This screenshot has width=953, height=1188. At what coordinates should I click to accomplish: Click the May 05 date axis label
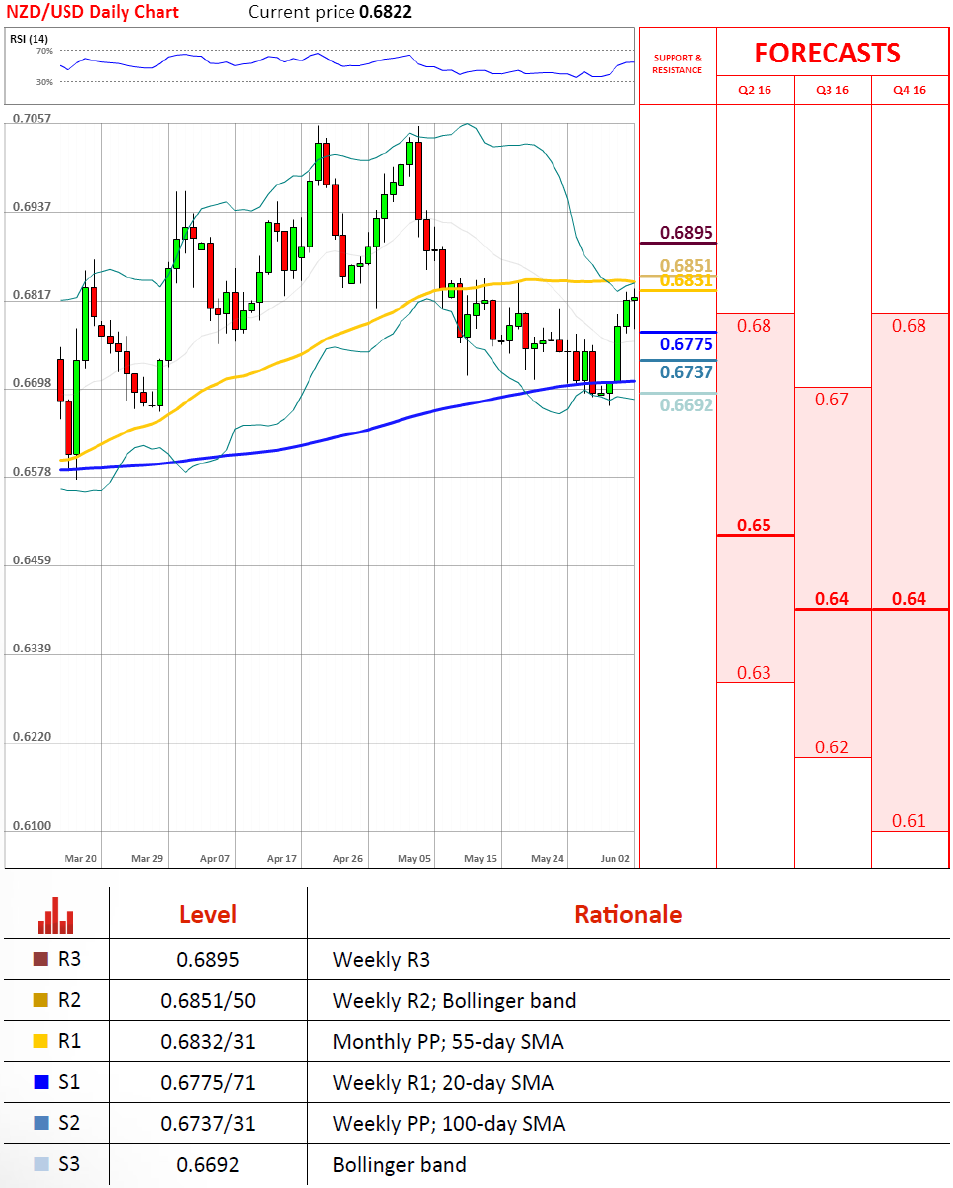pyautogui.click(x=414, y=858)
